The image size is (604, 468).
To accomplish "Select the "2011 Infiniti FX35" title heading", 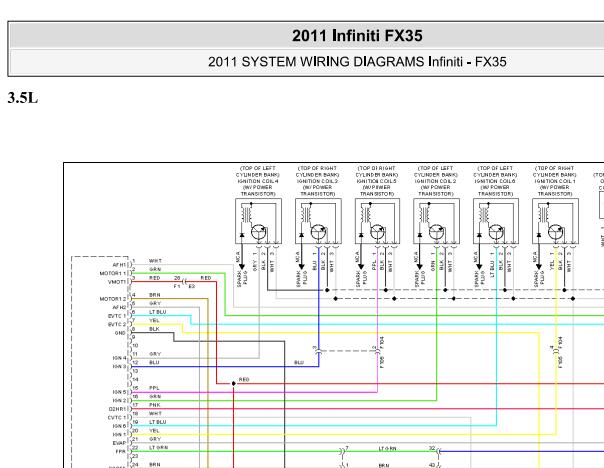I will (x=357, y=35).
